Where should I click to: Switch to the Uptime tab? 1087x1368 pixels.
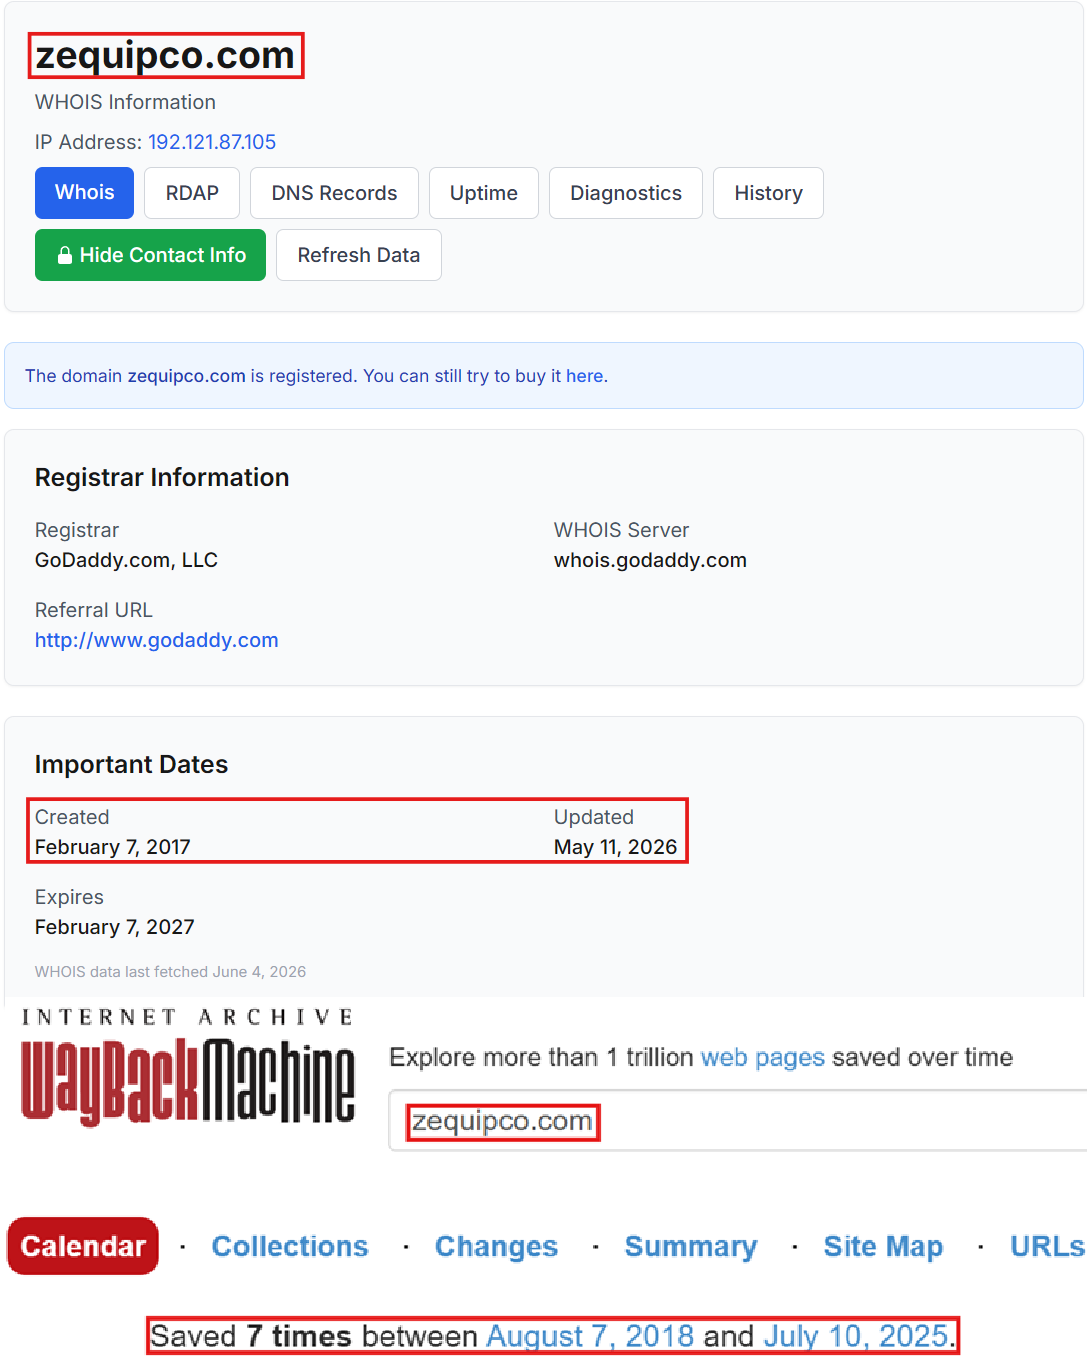(484, 193)
